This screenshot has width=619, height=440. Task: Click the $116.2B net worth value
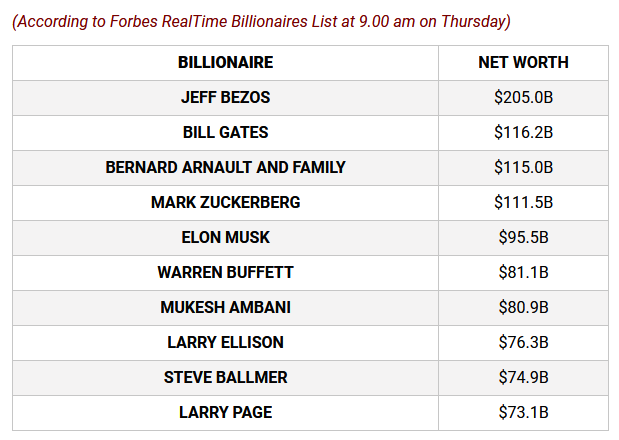(x=523, y=133)
